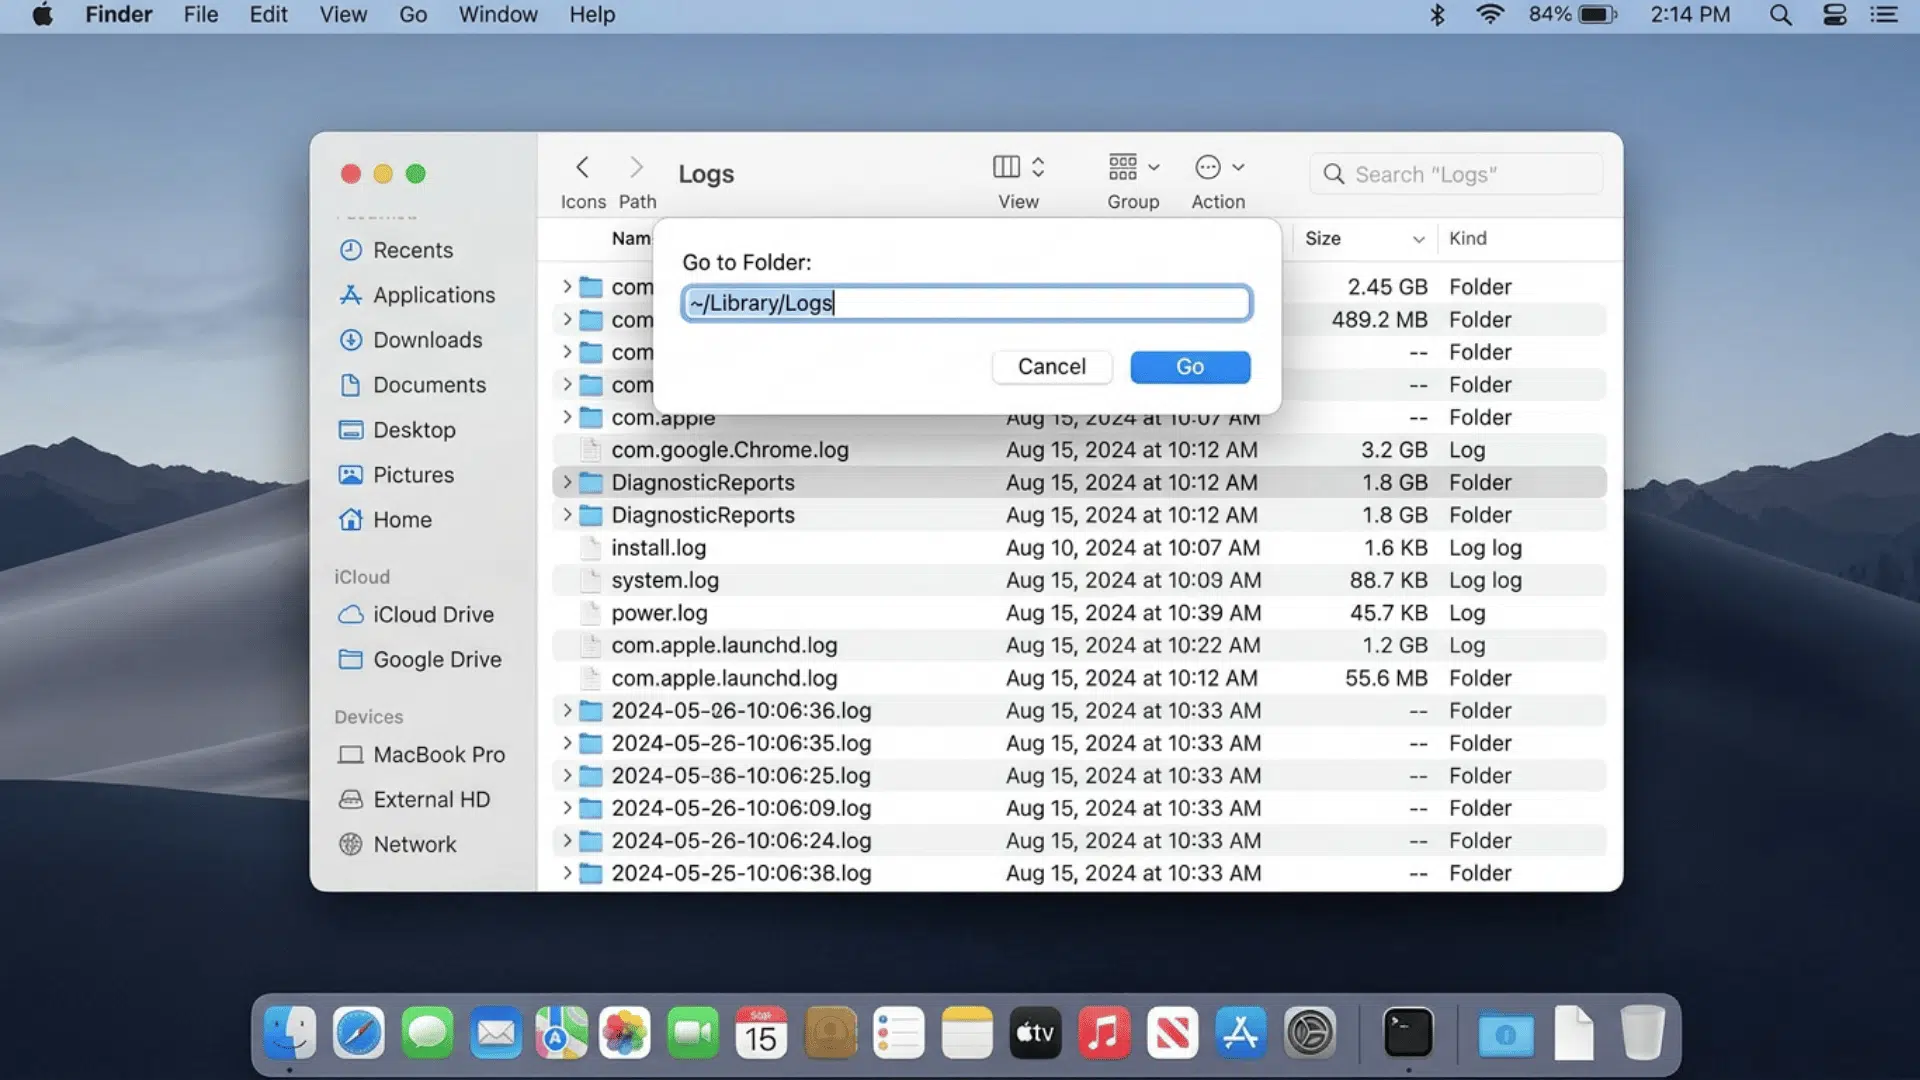Screen dimensions: 1920x1080
Task: Launch Music from the Dock
Action: [1104, 1033]
